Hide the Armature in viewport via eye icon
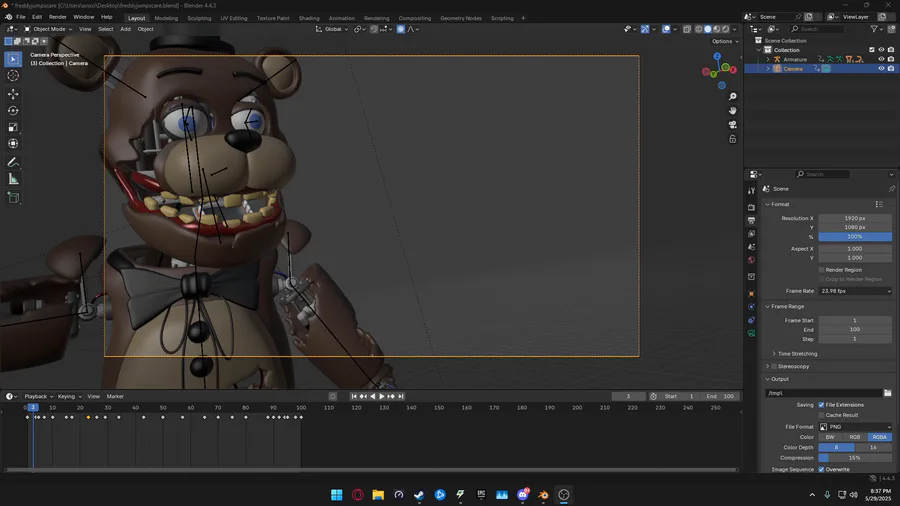This screenshot has height=506, width=900. tap(881, 59)
